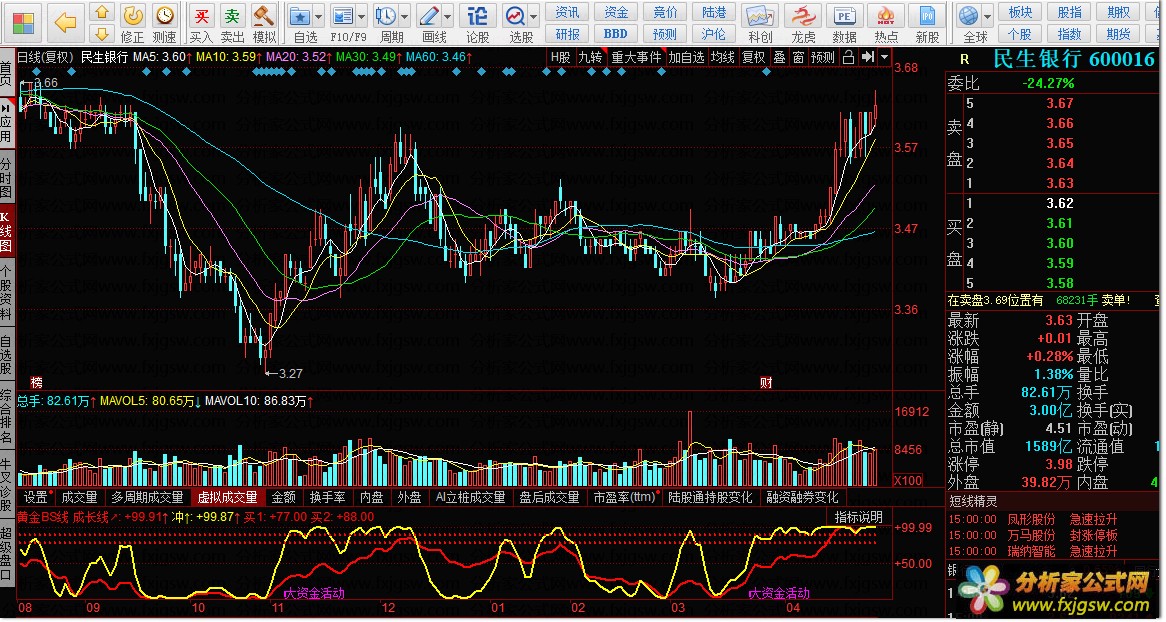Open the 设置 settings tab
This screenshot has height=622, width=1166.
36,498
